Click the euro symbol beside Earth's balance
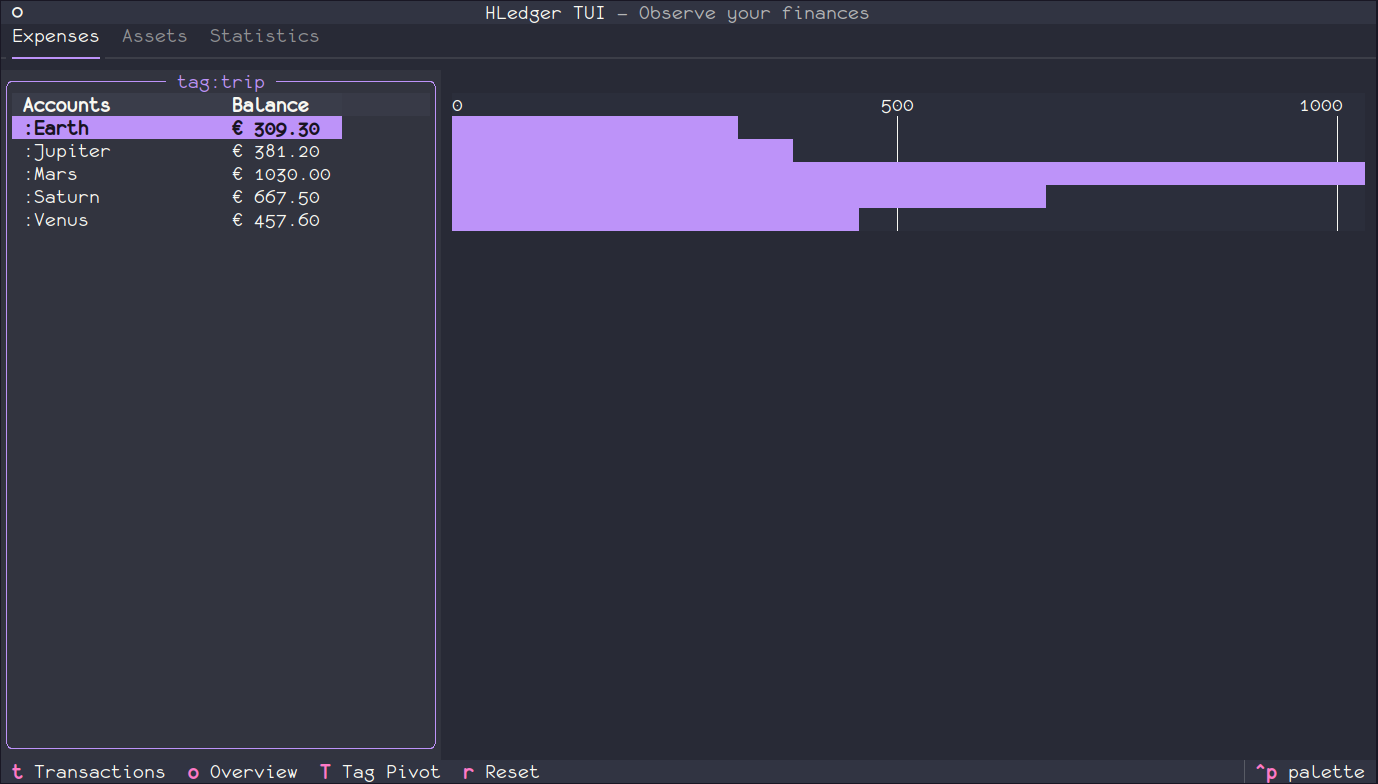 tap(236, 127)
